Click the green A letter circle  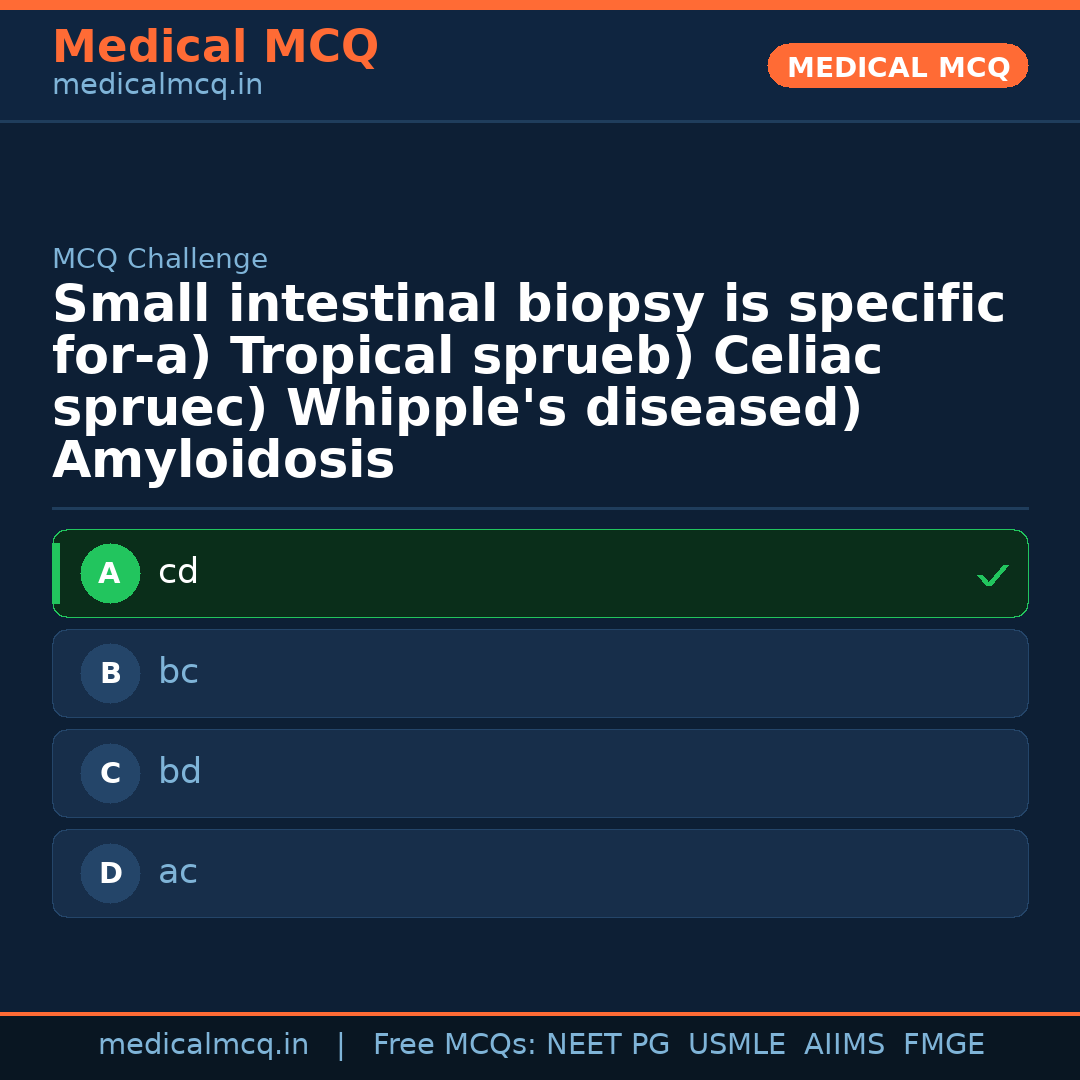pyautogui.click(x=110, y=574)
